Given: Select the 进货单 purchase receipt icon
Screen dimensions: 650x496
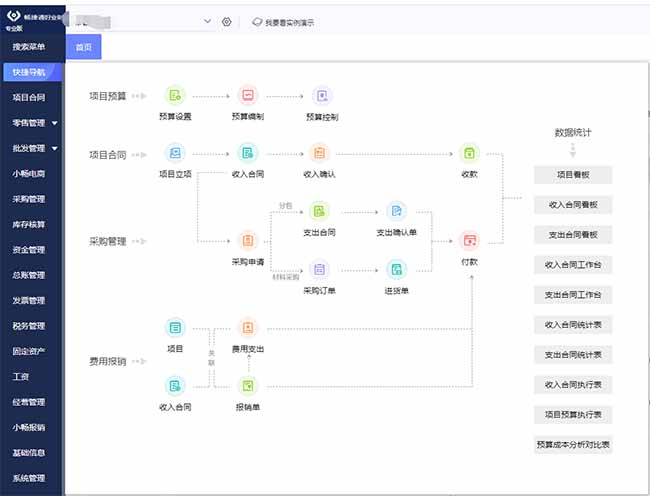Looking at the screenshot, I should pyautogui.click(x=397, y=269).
